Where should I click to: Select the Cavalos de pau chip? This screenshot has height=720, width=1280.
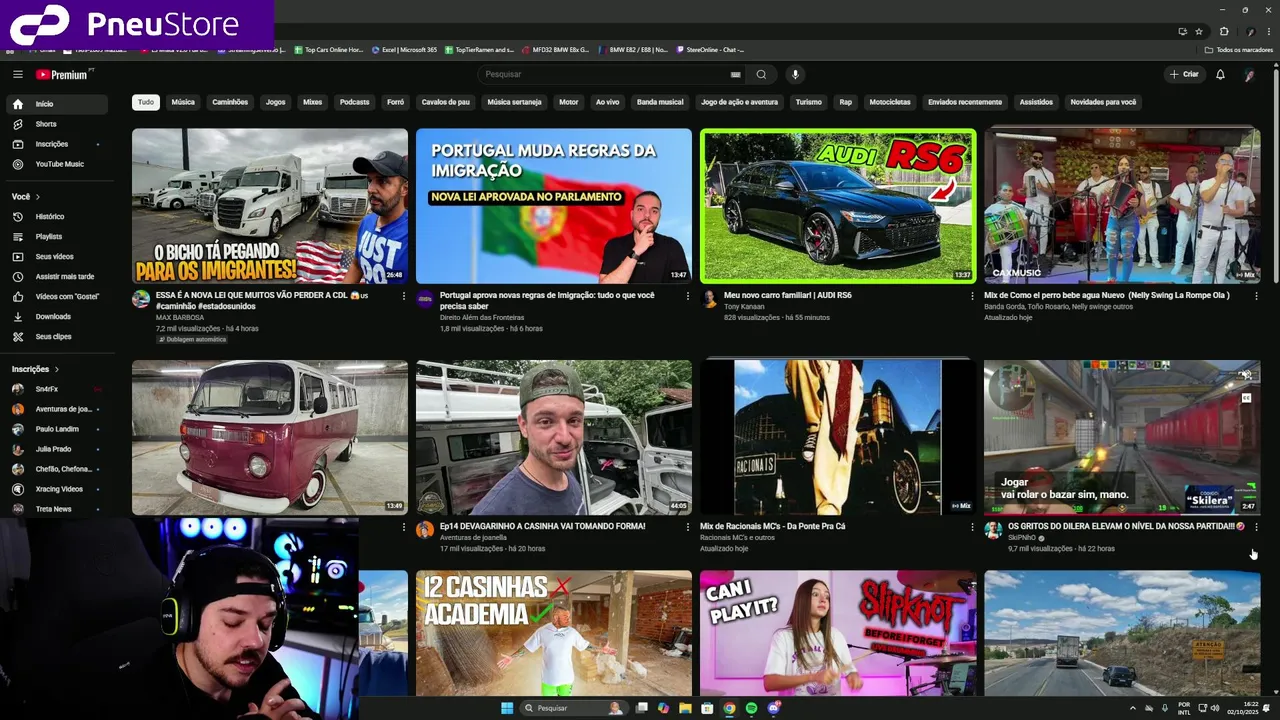pos(445,102)
